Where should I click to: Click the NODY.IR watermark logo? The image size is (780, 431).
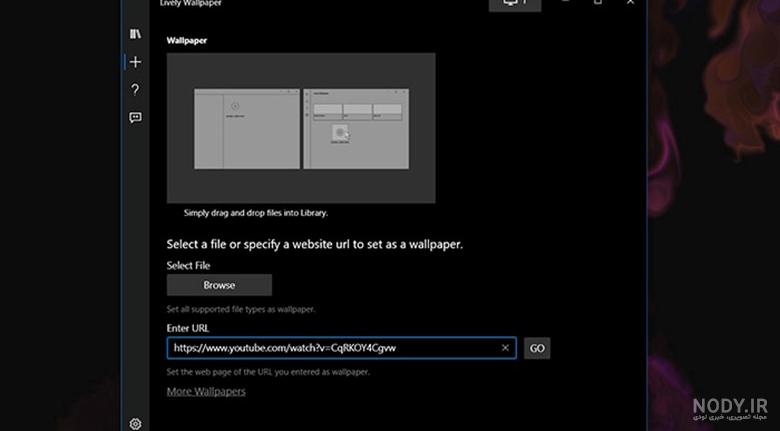pyautogui.click(x=730, y=408)
